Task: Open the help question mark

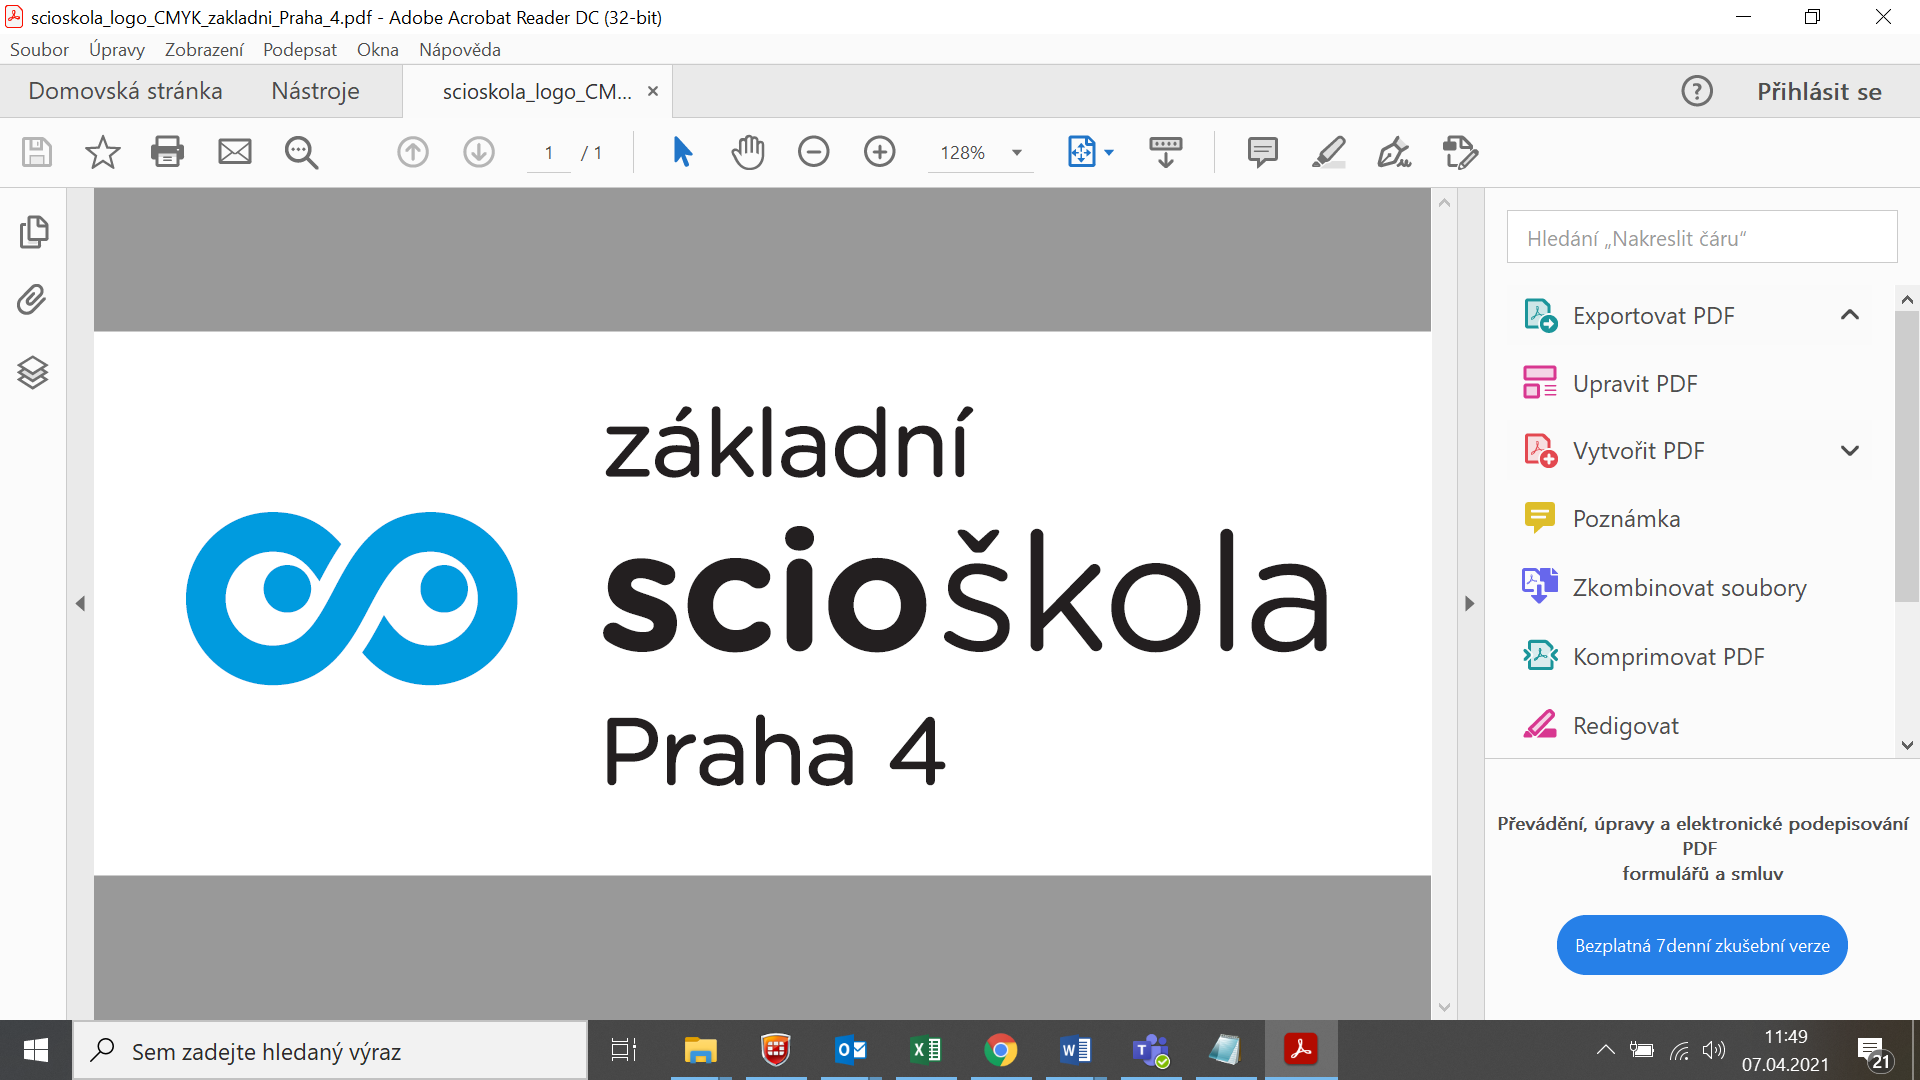Action: [x=1697, y=91]
